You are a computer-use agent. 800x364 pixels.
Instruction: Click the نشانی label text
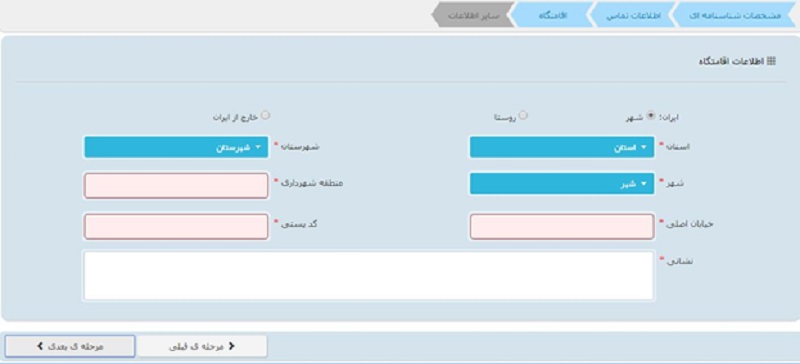pyautogui.click(x=680, y=261)
